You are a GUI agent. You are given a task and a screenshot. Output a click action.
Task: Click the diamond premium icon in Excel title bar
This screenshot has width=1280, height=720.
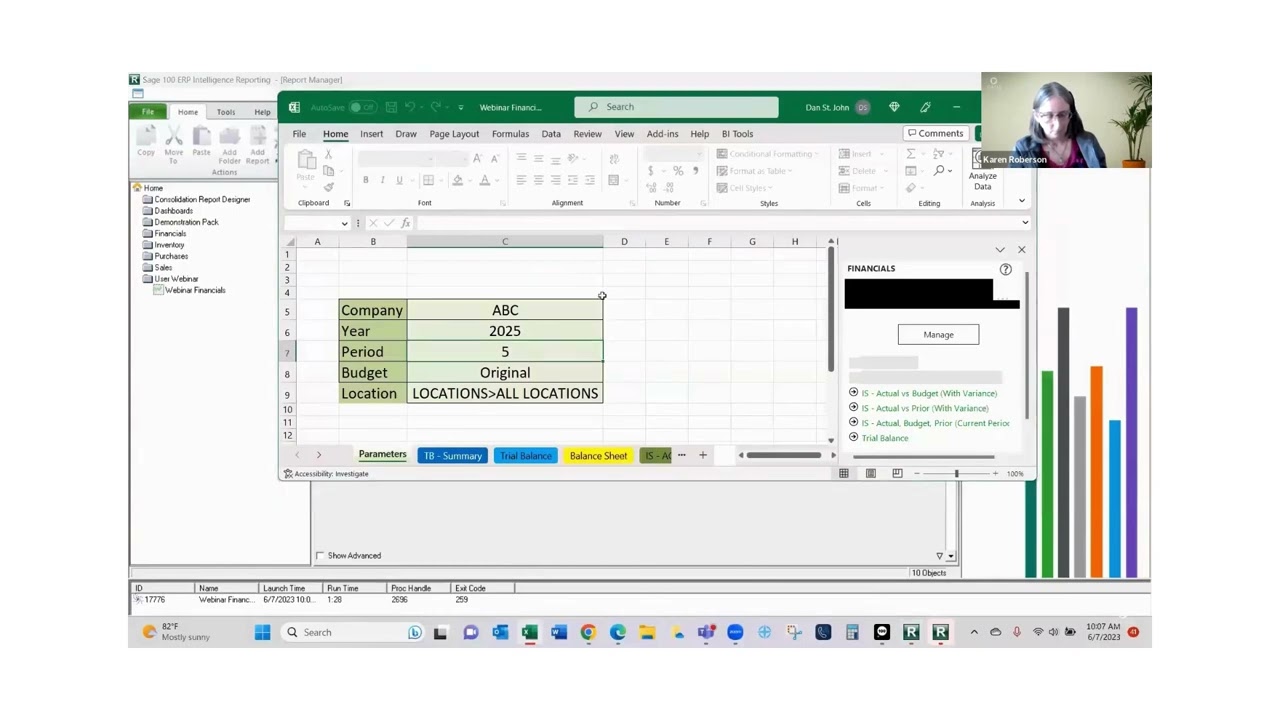click(894, 107)
